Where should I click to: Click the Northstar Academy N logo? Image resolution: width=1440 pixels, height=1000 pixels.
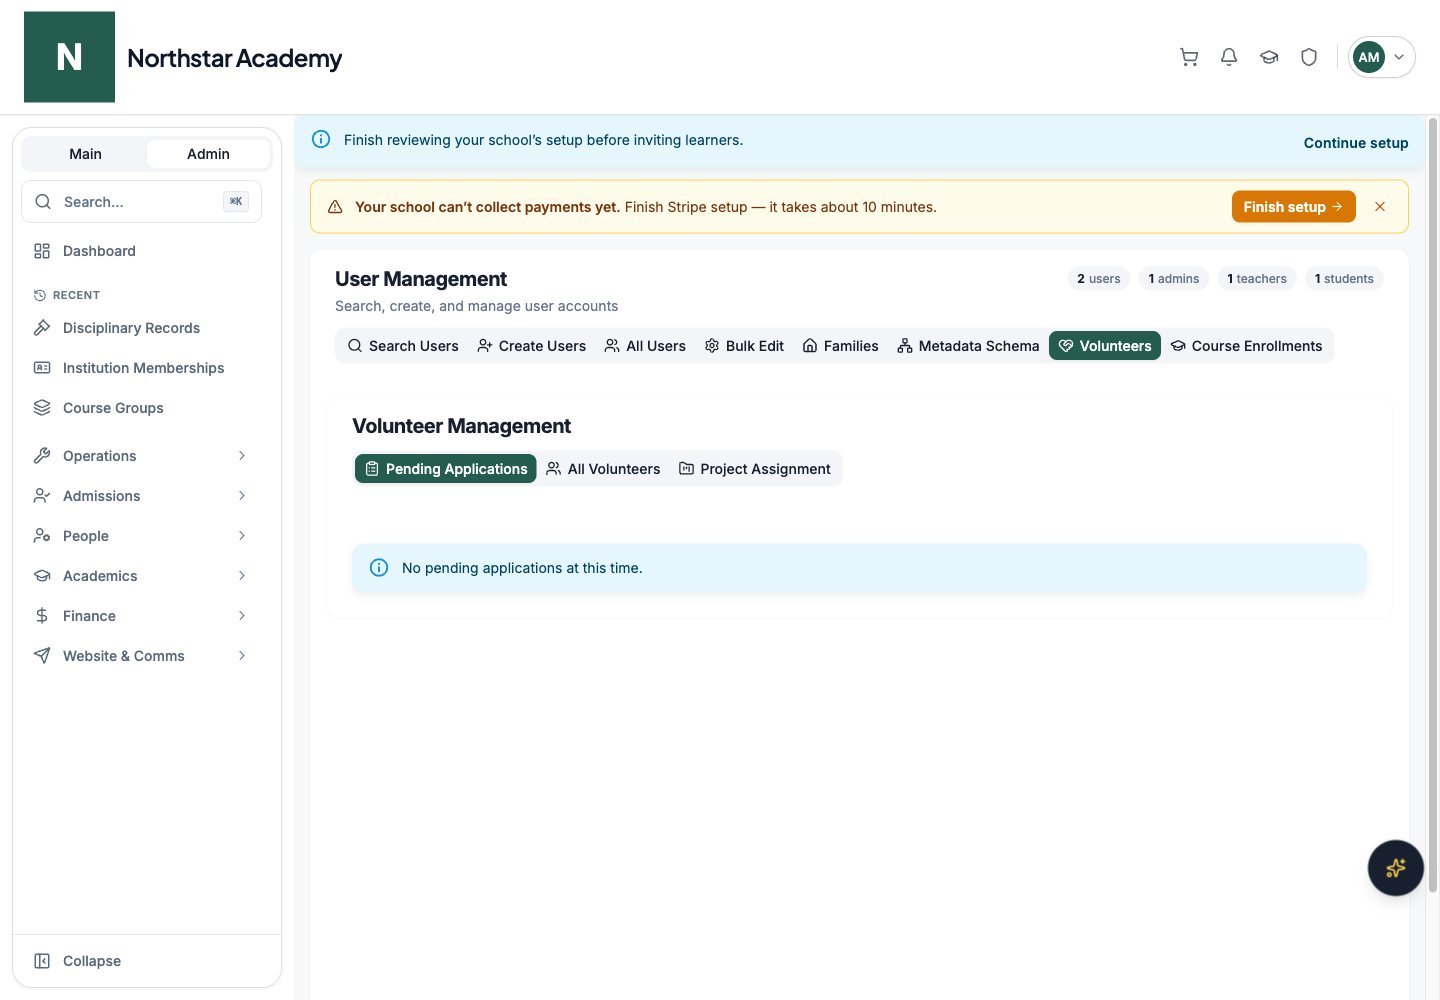coord(69,57)
